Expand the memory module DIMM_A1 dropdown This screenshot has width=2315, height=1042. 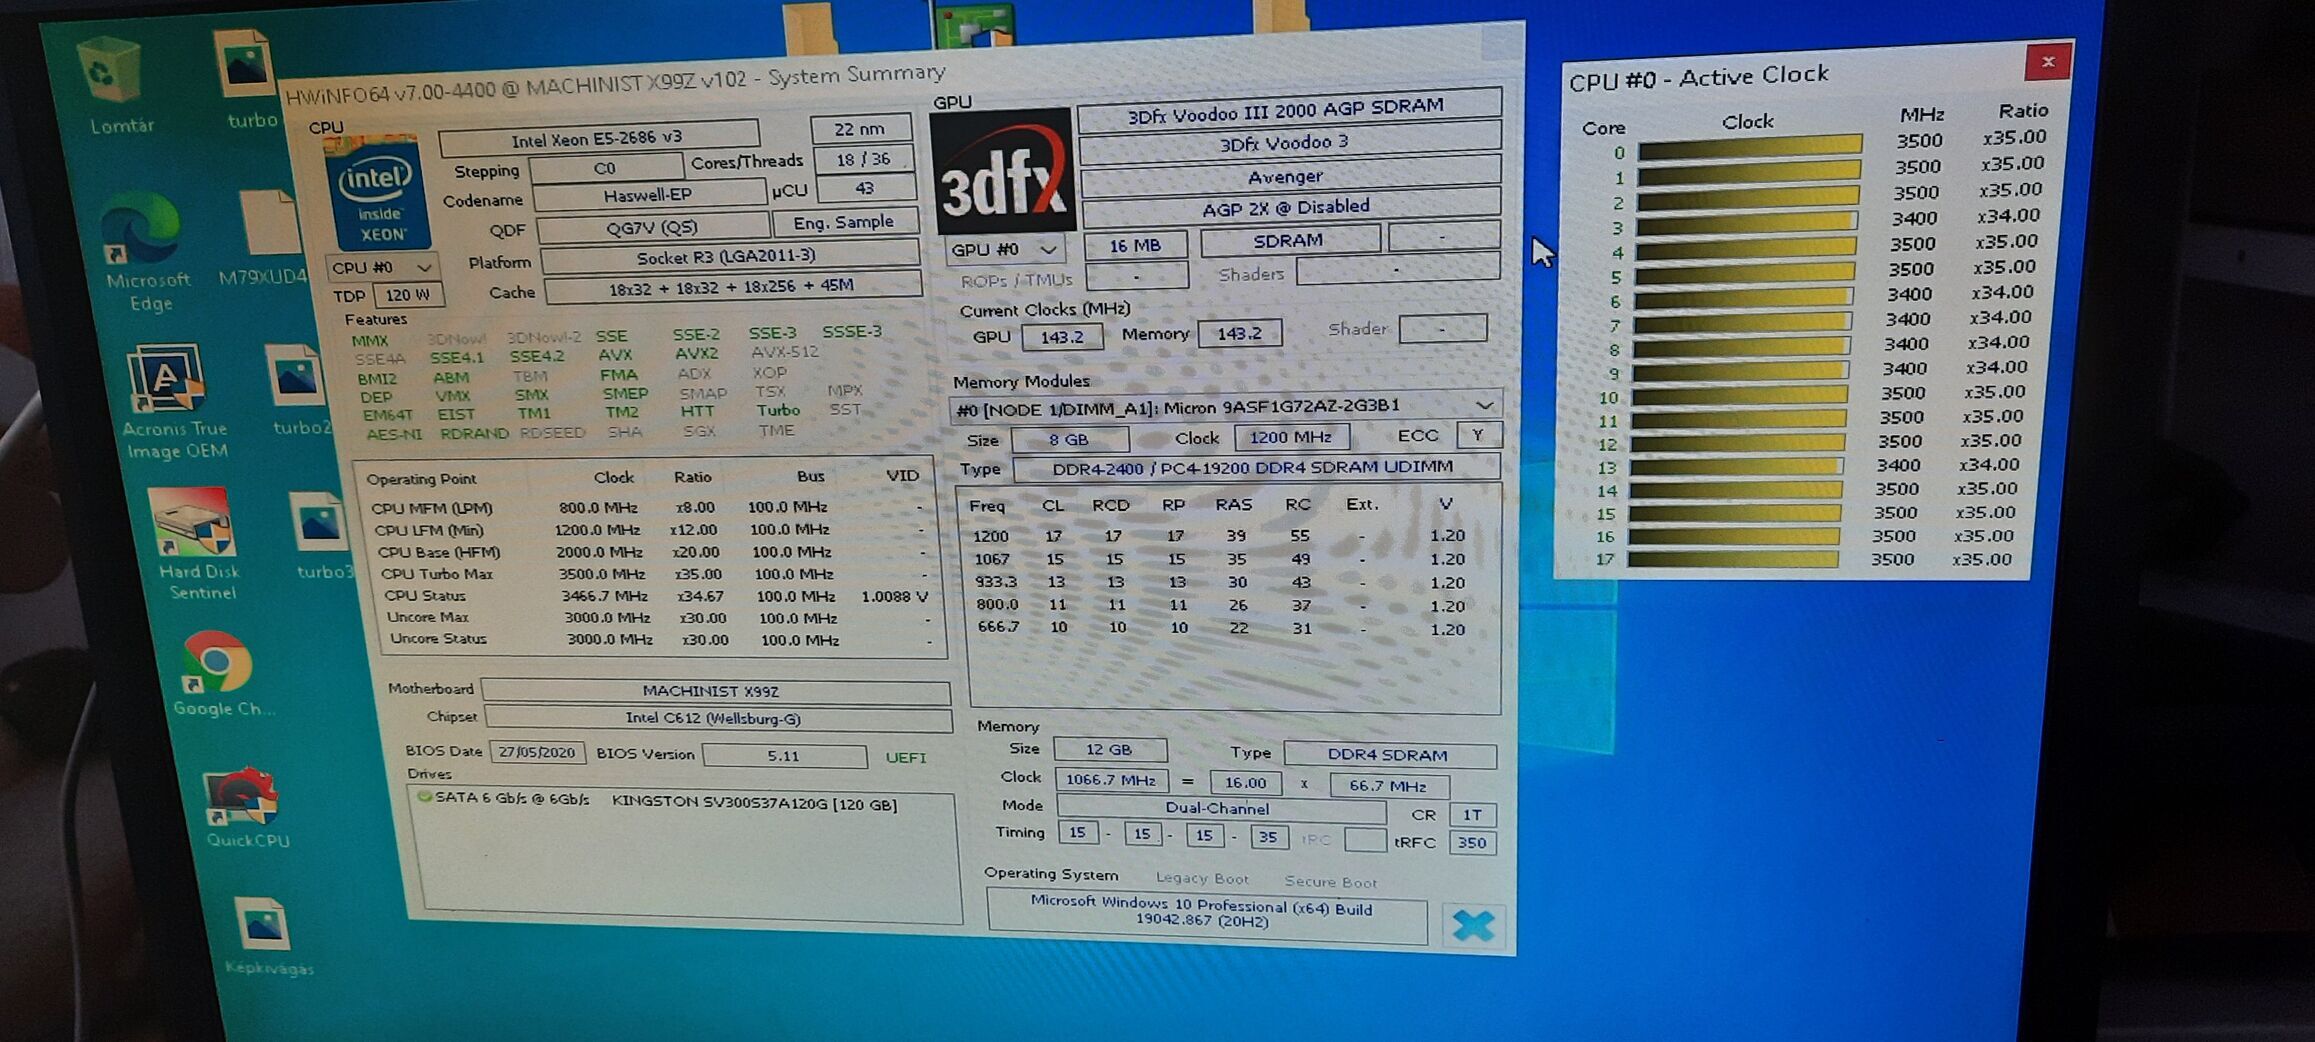coord(1225,406)
